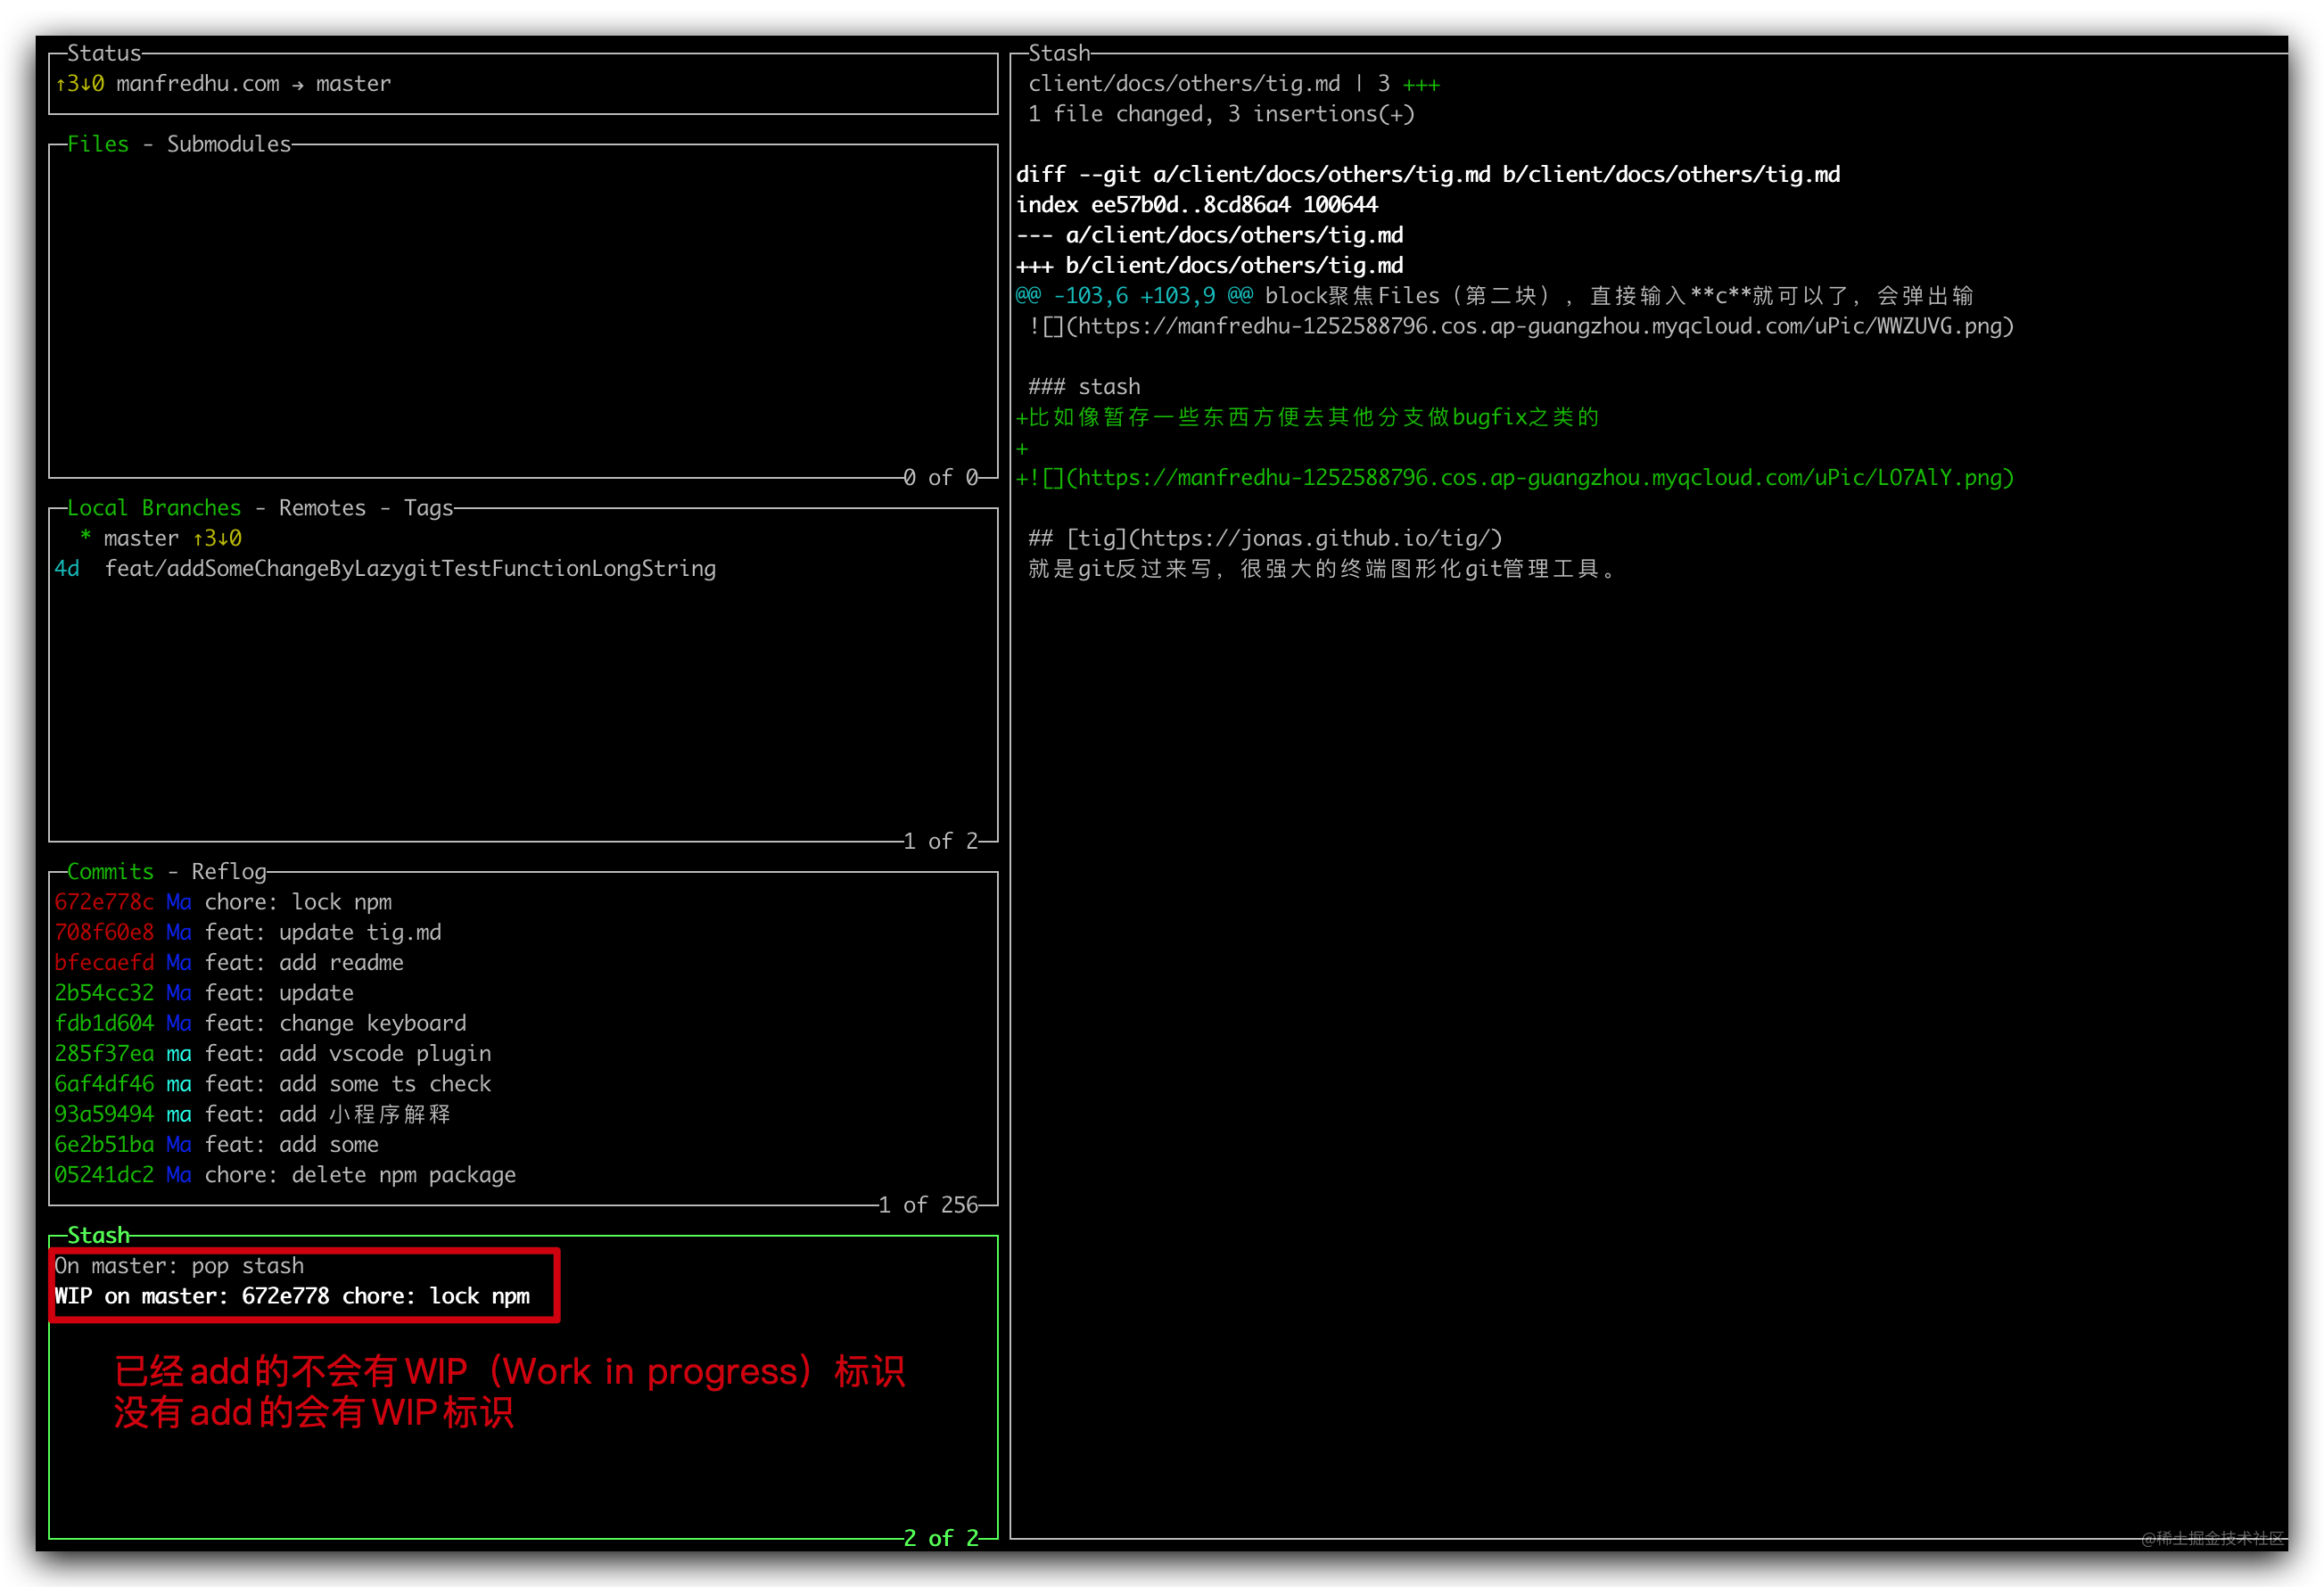Click the jonas.github.io/tig link
Viewport: 2324px width, 1587px height.
point(1320,539)
